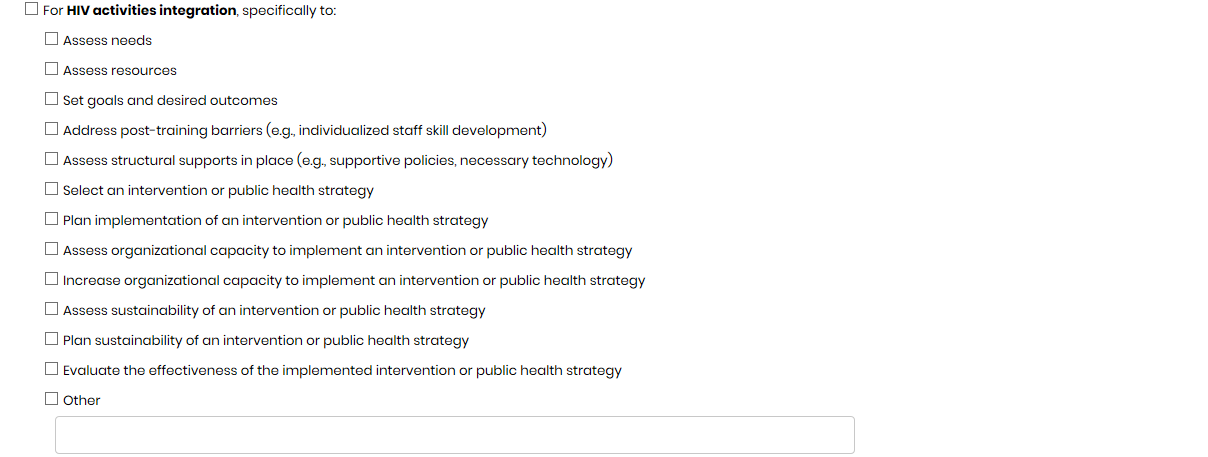1208x457 pixels.
Task: Click the 'HIV activities integration' heading label
Action: pos(152,11)
